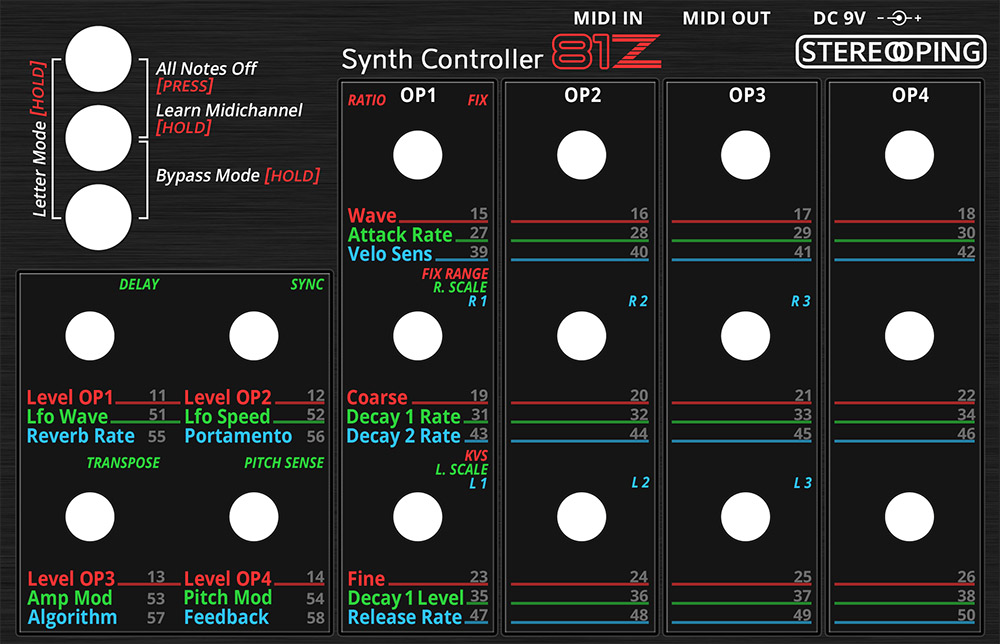Click the green L. SCALE label
The image size is (1000, 644).
pos(462,469)
